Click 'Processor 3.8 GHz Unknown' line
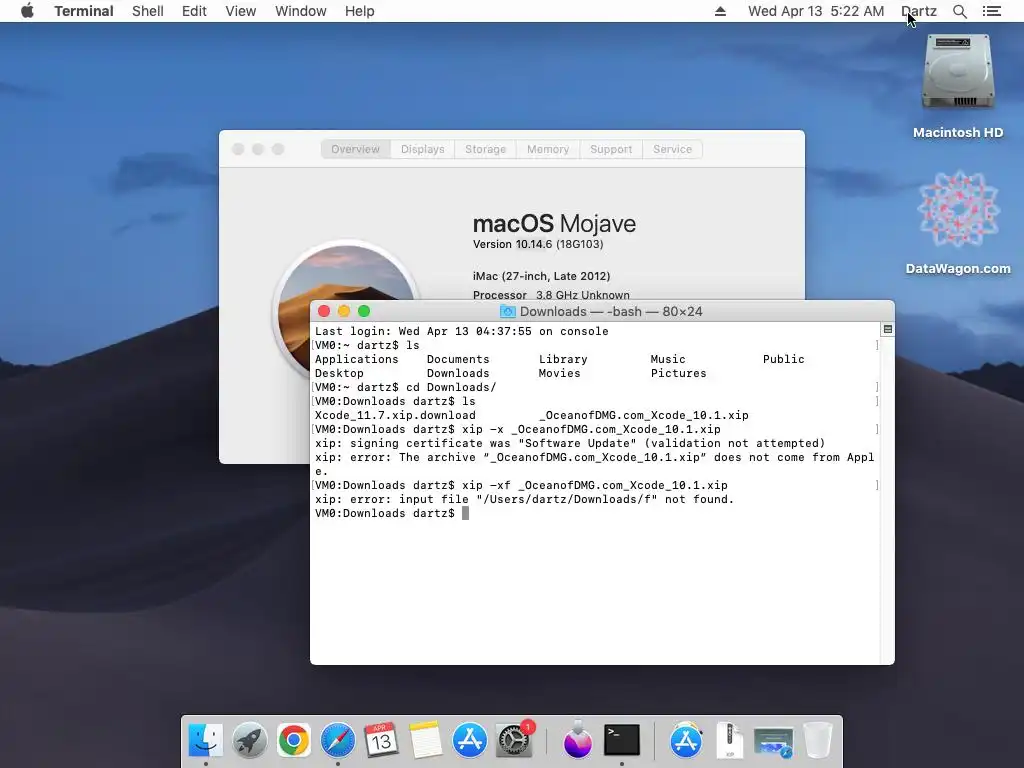 click(x=551, y=295)
